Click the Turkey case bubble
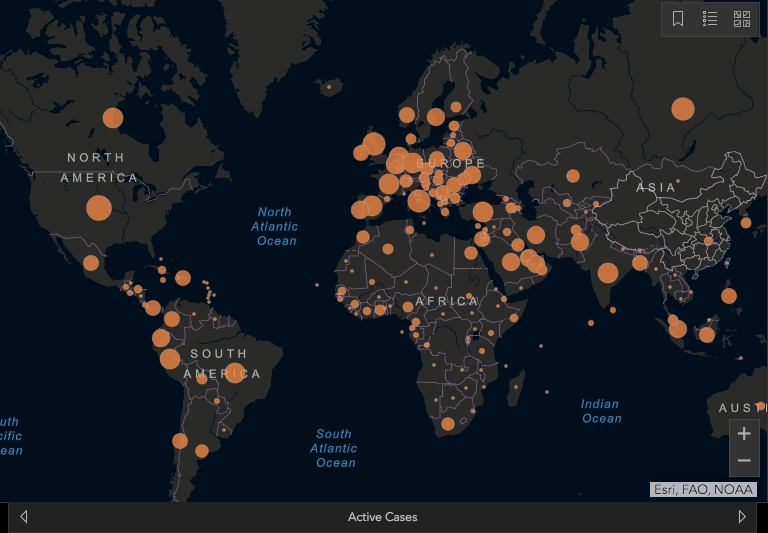The width and height of the screenshot is (768, 533). click(x=482, y=212)
